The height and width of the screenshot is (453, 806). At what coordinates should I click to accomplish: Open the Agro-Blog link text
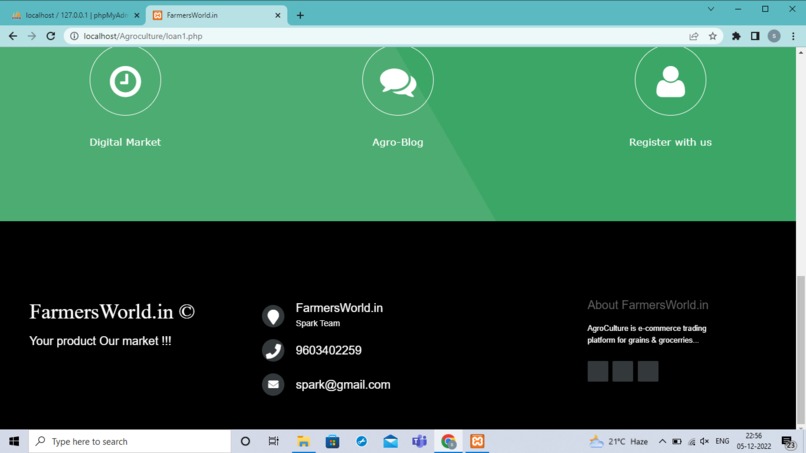397,142
